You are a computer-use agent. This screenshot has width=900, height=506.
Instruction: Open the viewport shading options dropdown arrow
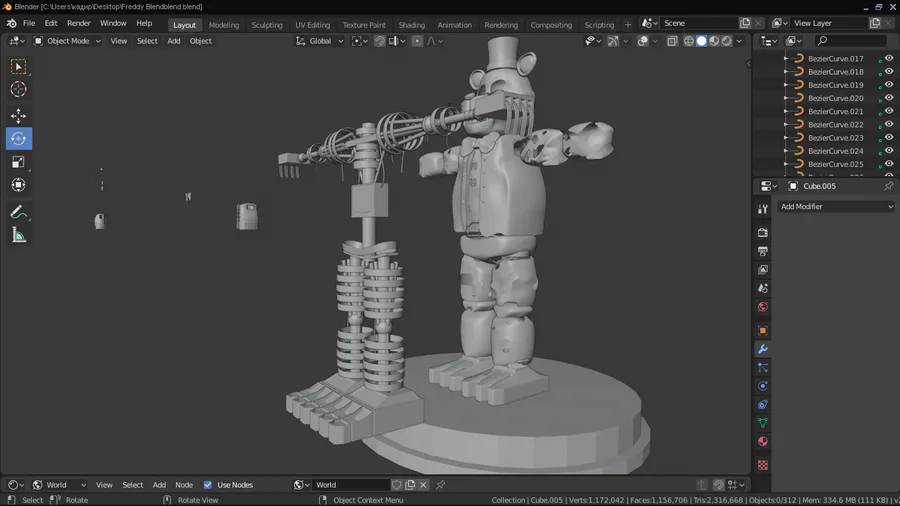[739, 41]
